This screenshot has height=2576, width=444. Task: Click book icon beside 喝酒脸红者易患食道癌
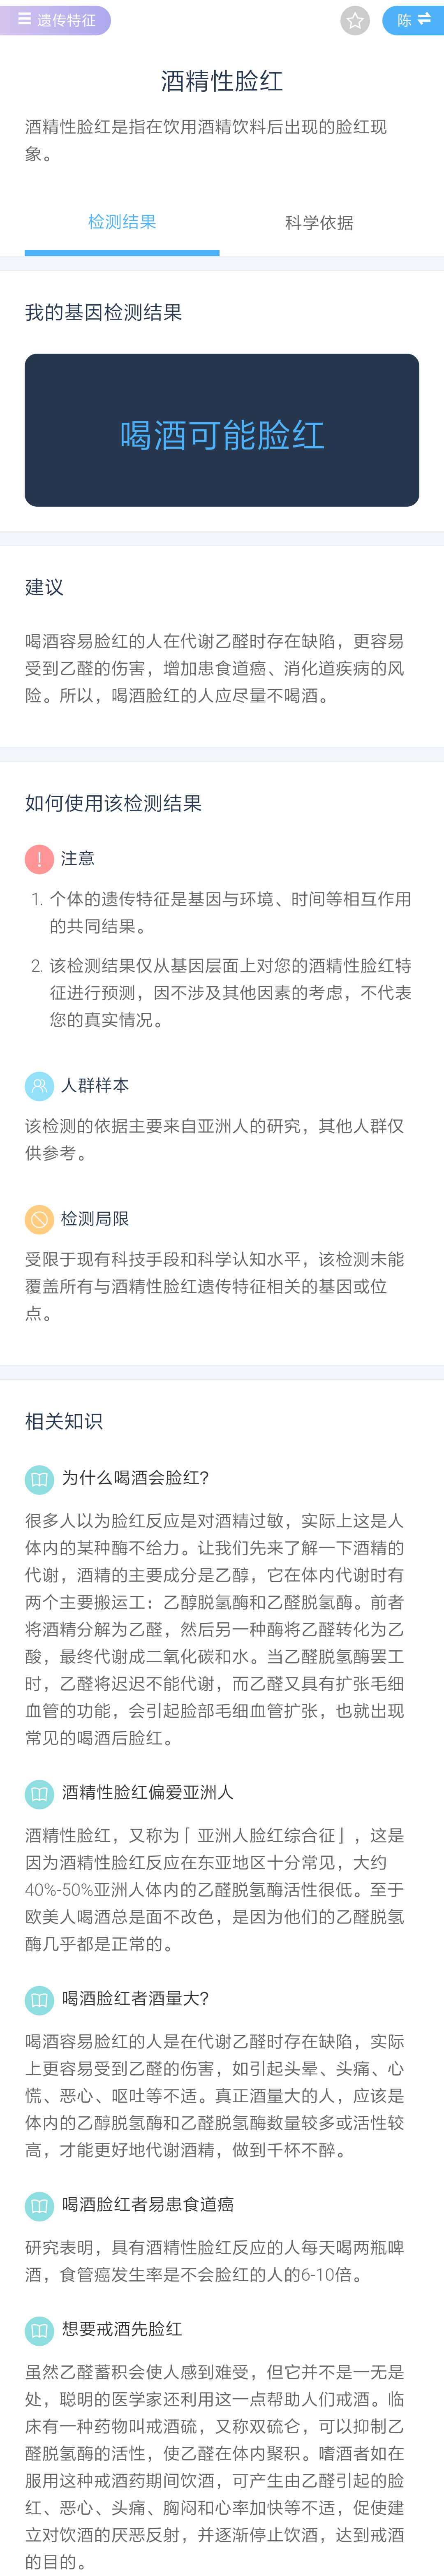click(x=39, y=2205)
